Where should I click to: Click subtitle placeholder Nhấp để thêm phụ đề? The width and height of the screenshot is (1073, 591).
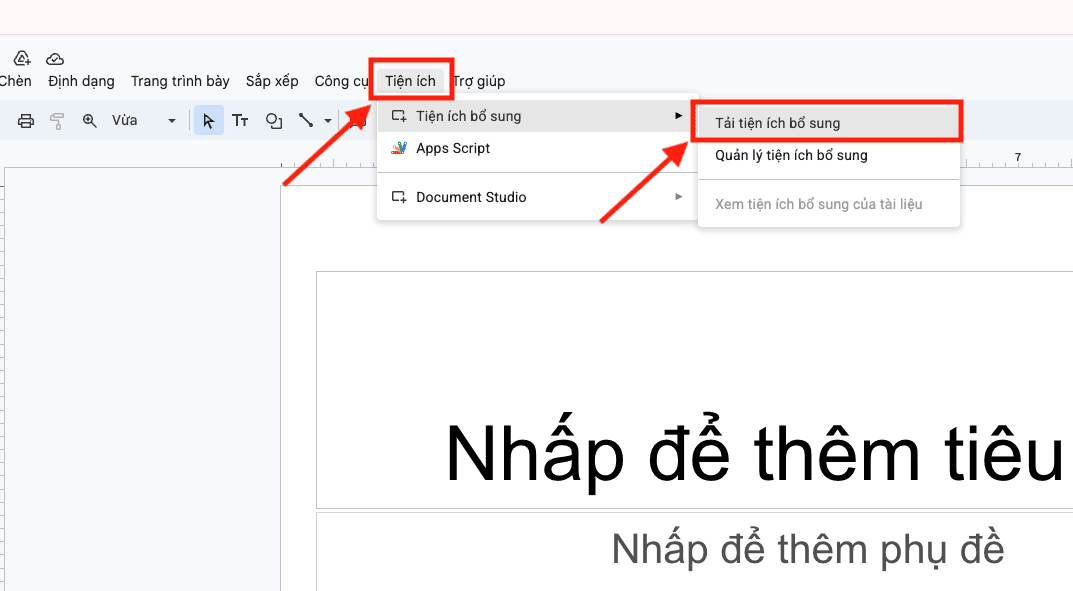[x=807, y=549]
